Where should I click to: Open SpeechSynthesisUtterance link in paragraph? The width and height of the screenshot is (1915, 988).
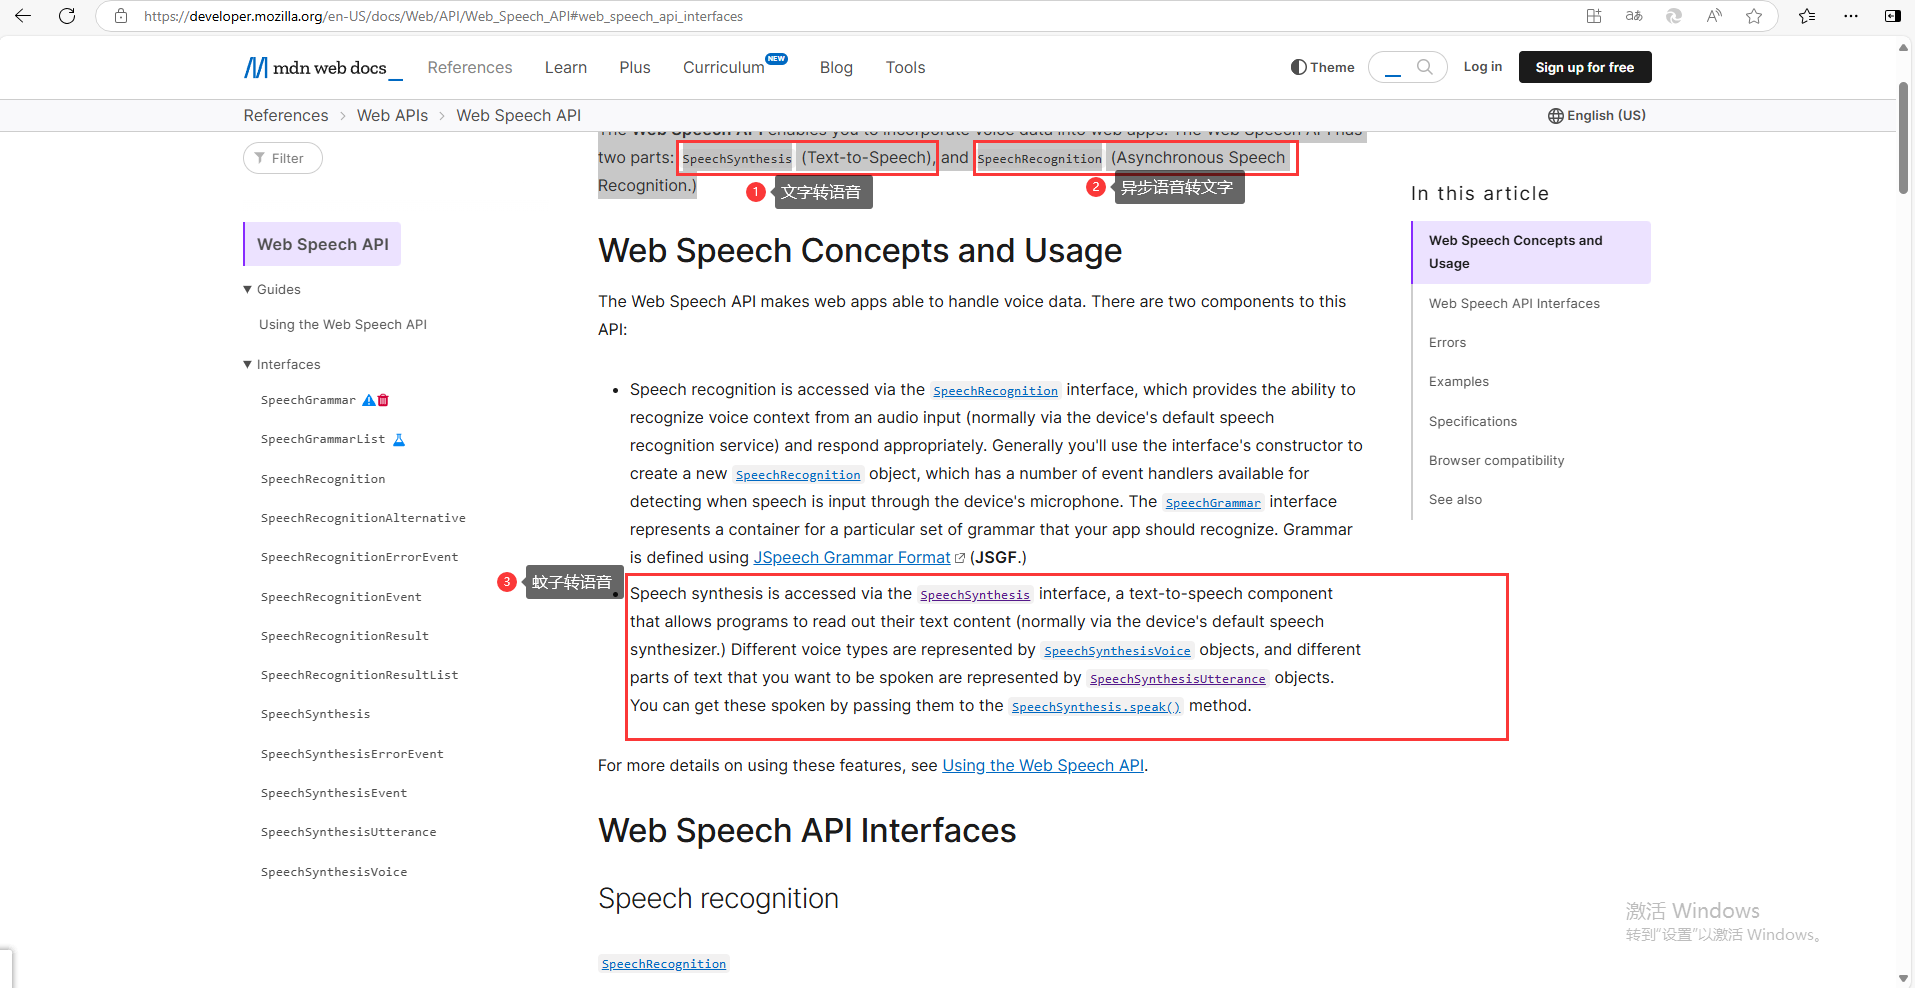(1178, 679)
